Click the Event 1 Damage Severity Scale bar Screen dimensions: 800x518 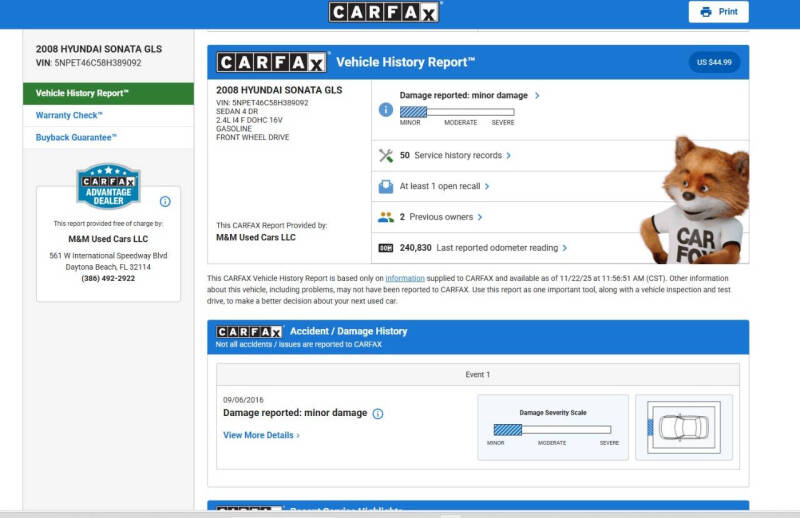click(x=552, y=429)
